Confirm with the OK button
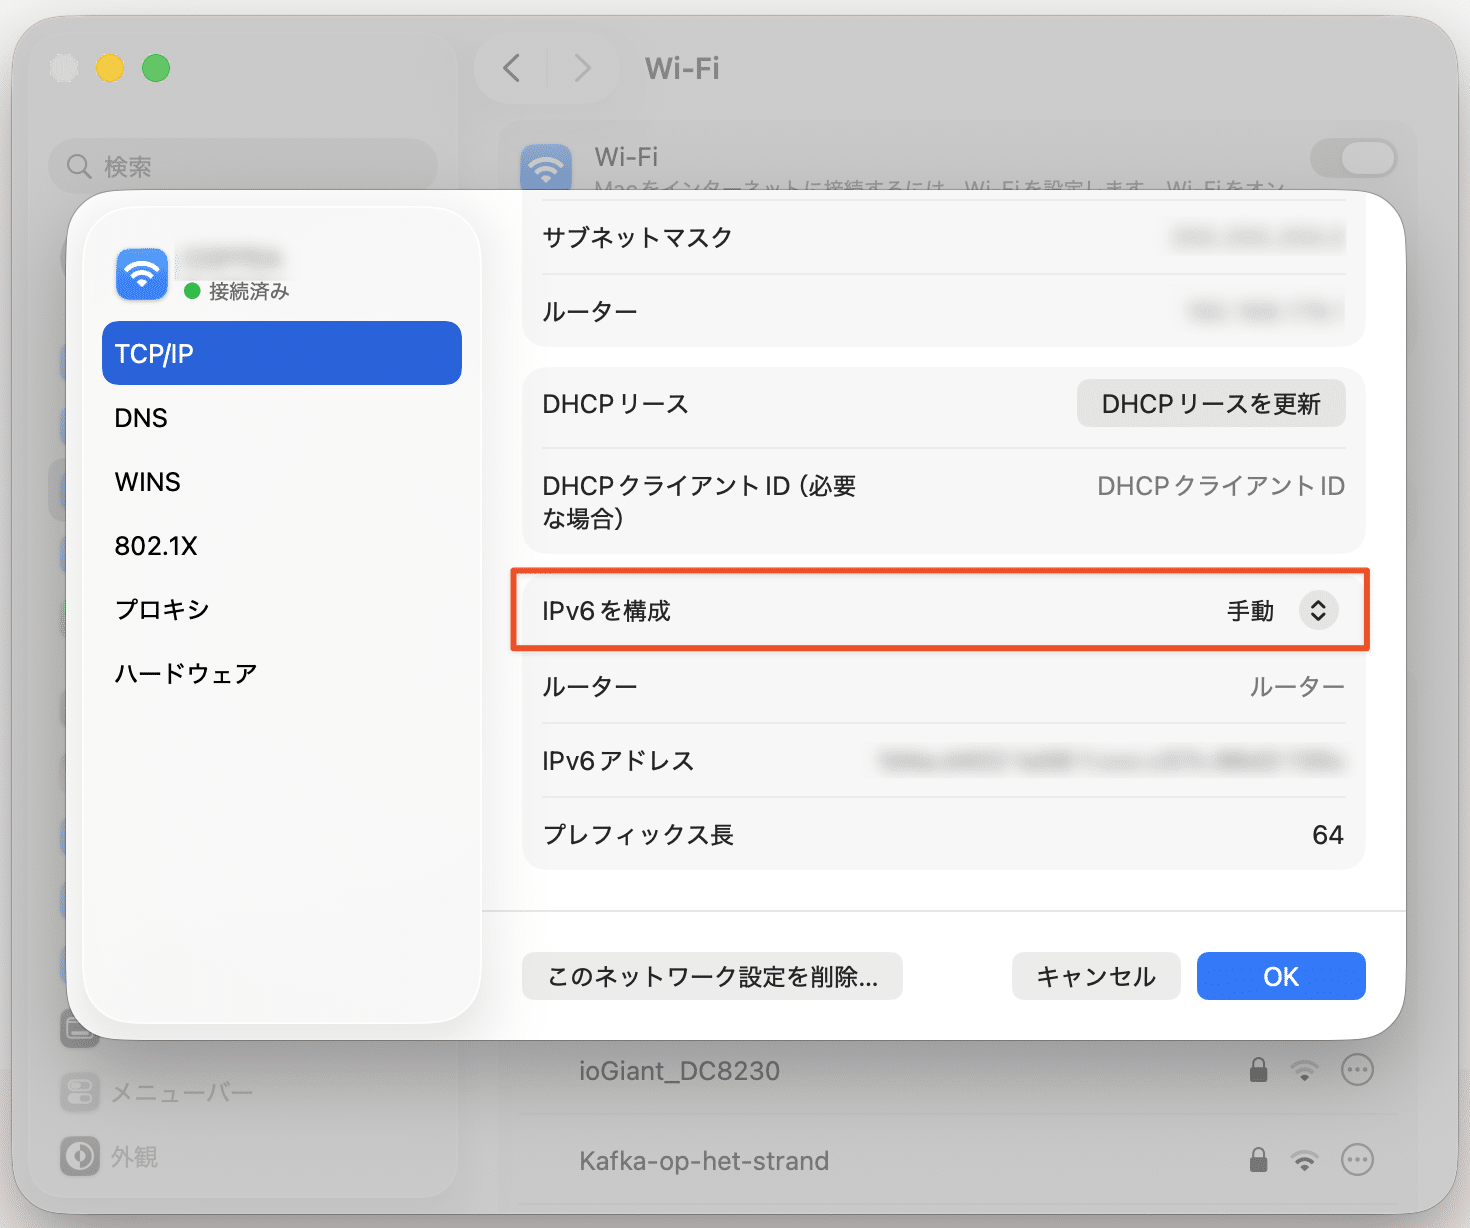 pos(1281,976)
